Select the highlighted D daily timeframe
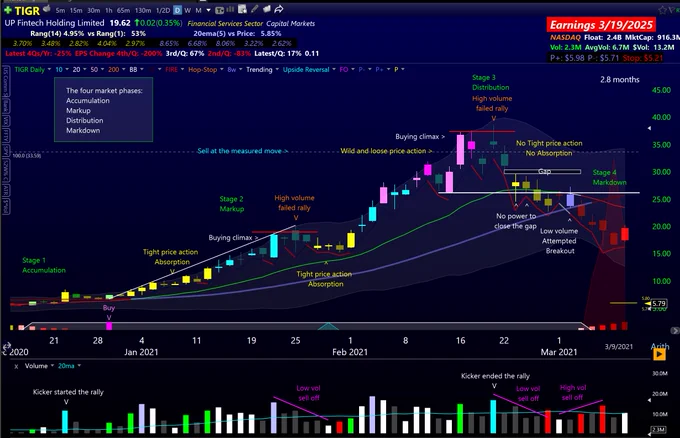680x438 pixels. point(177,10)
